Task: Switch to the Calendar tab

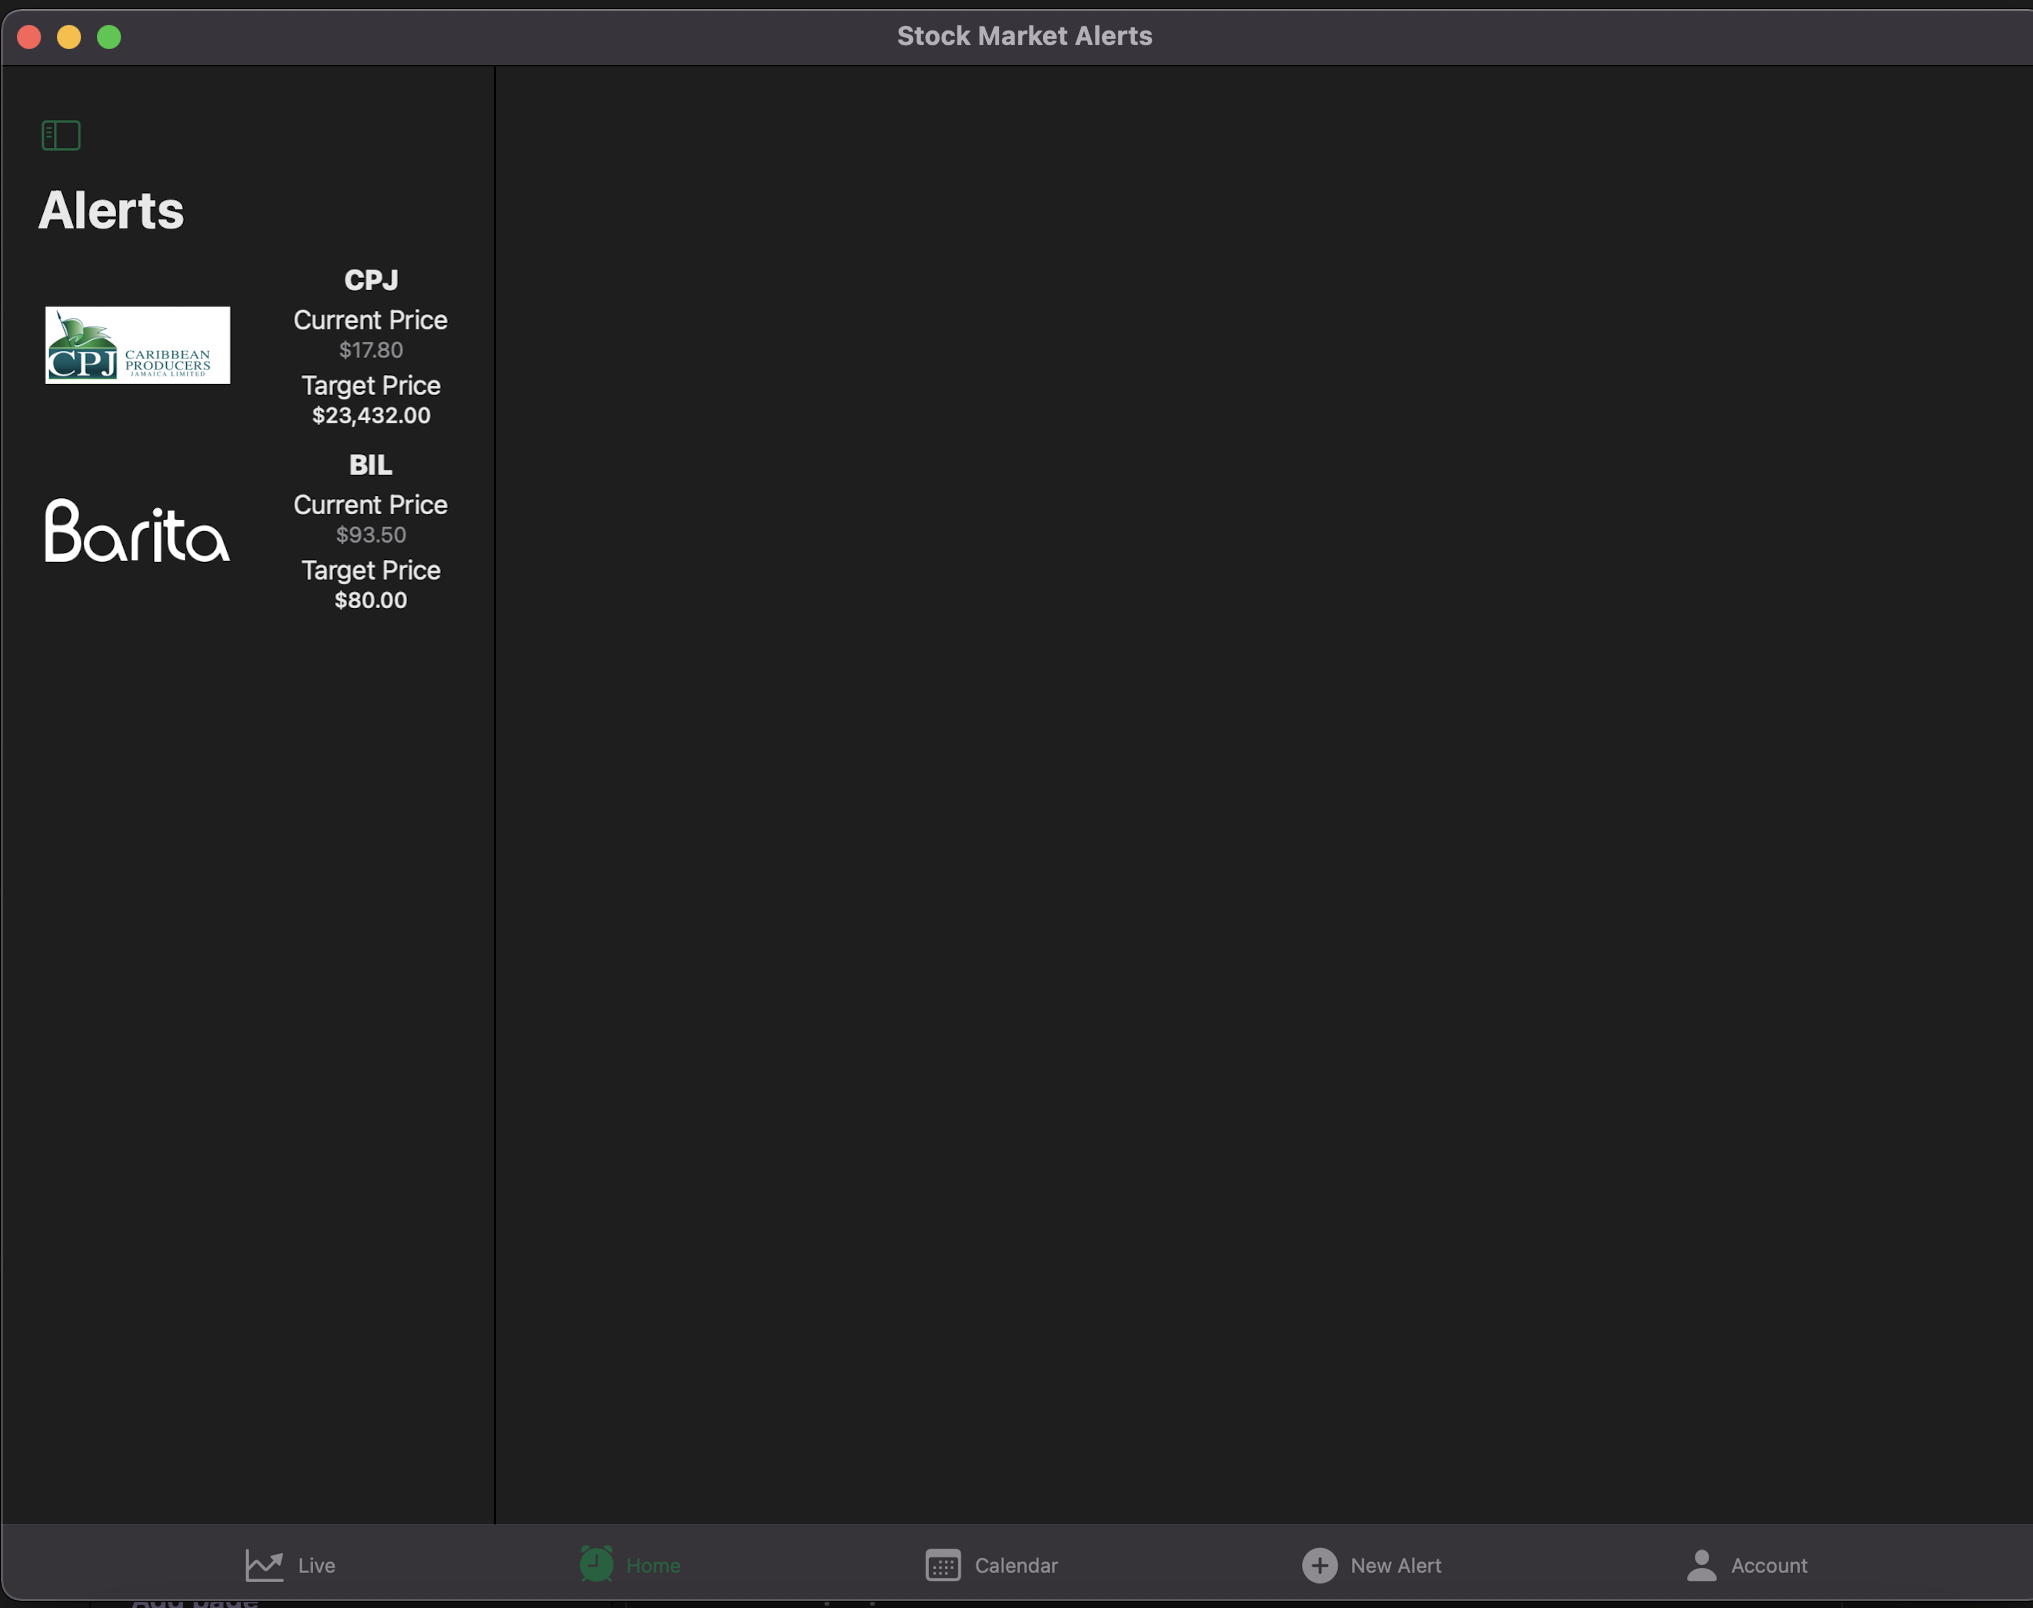Action: point(1015,1566)
